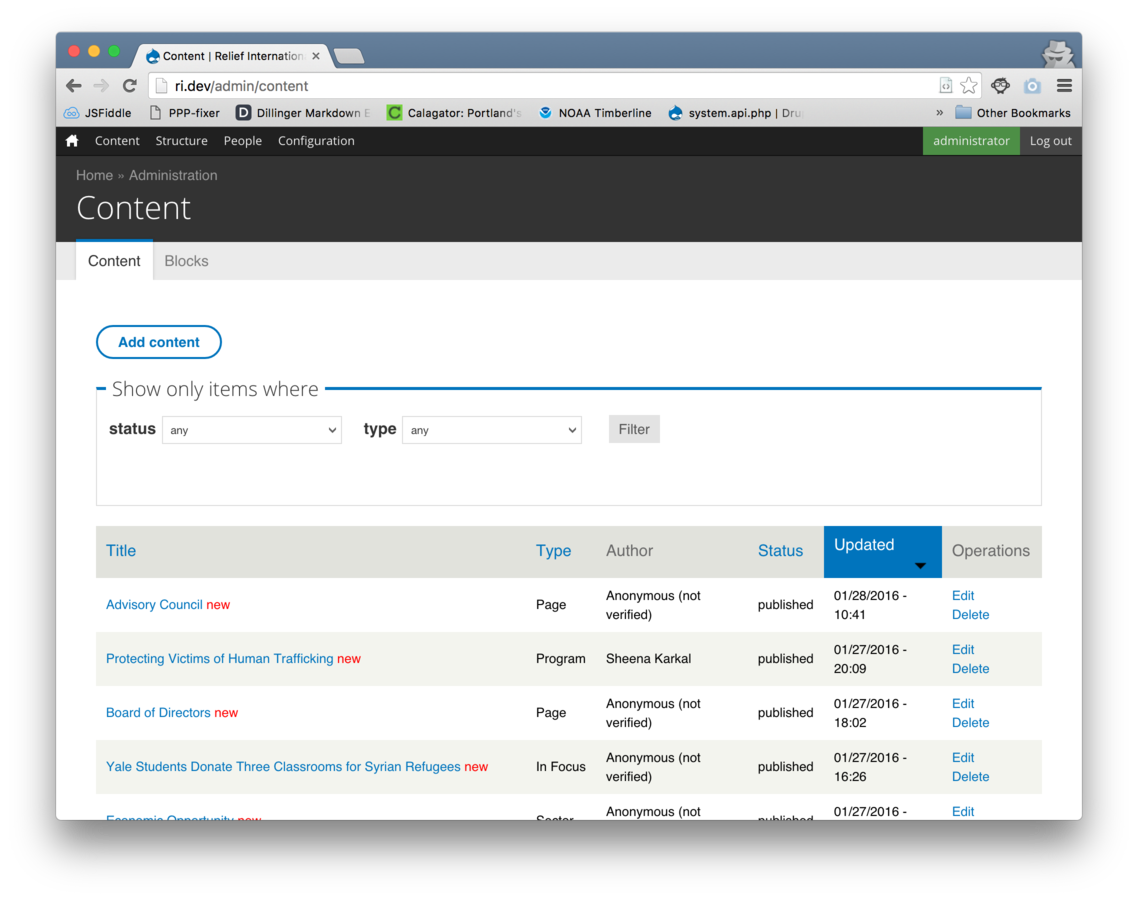Reload the page with the refresh icon
The width and height of the screenshot is (1138, 900).
[x=130, y=86]
